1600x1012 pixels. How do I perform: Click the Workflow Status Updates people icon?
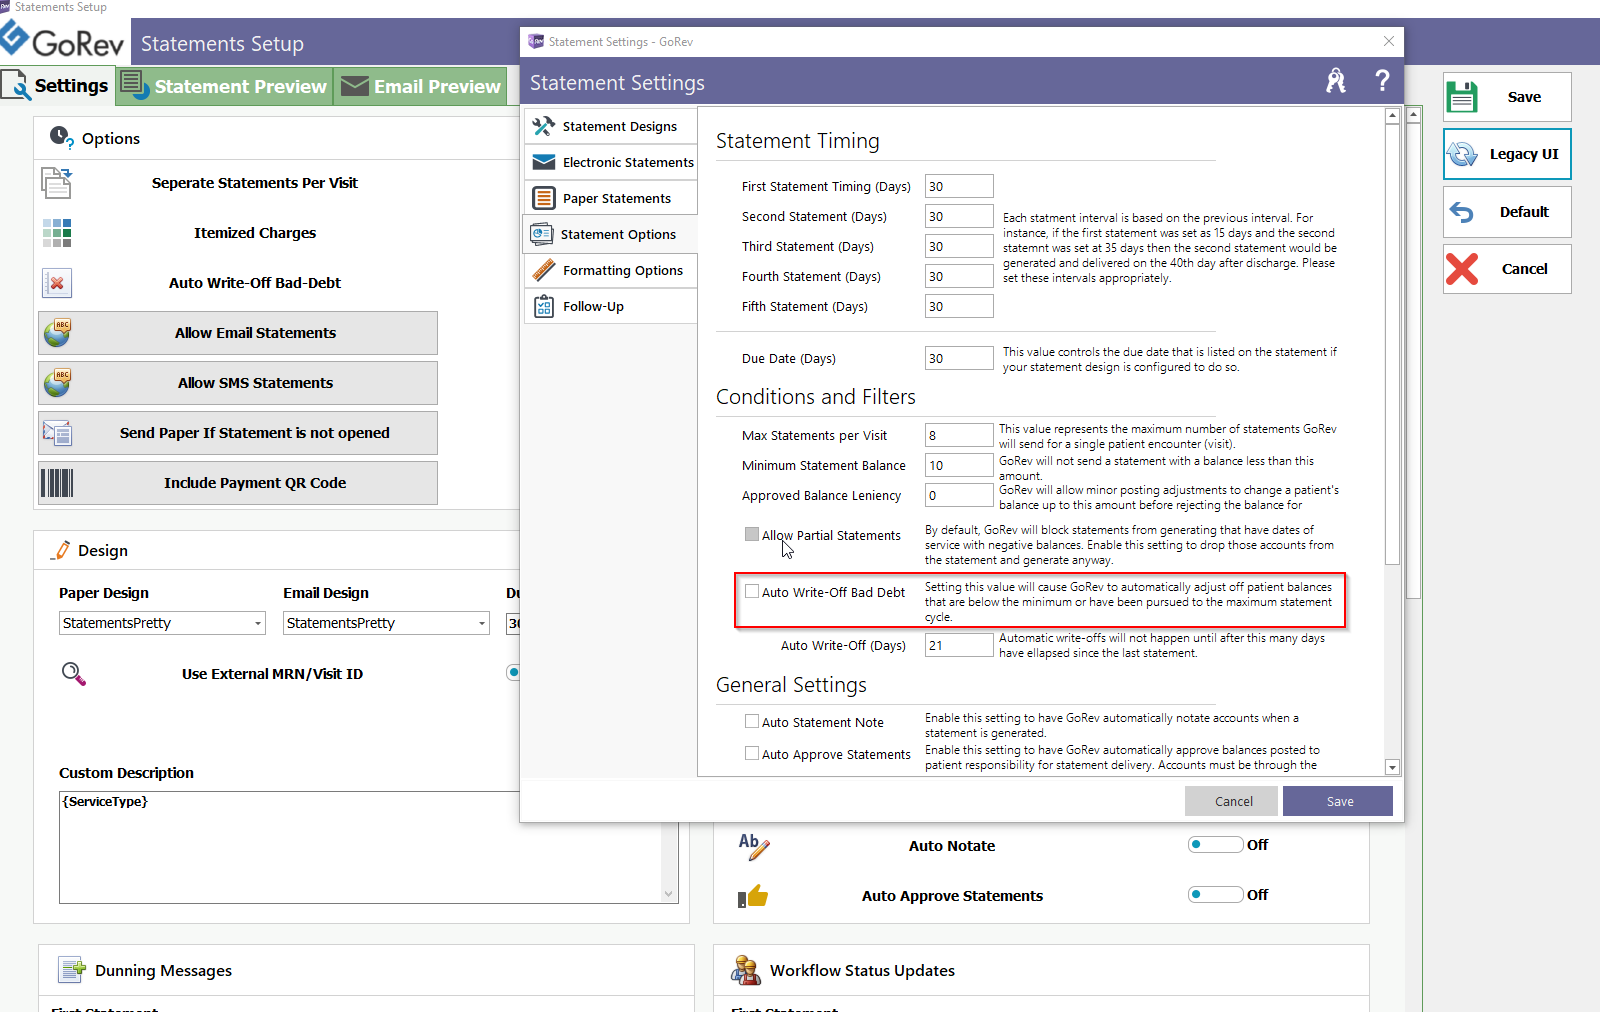[746, 970]
